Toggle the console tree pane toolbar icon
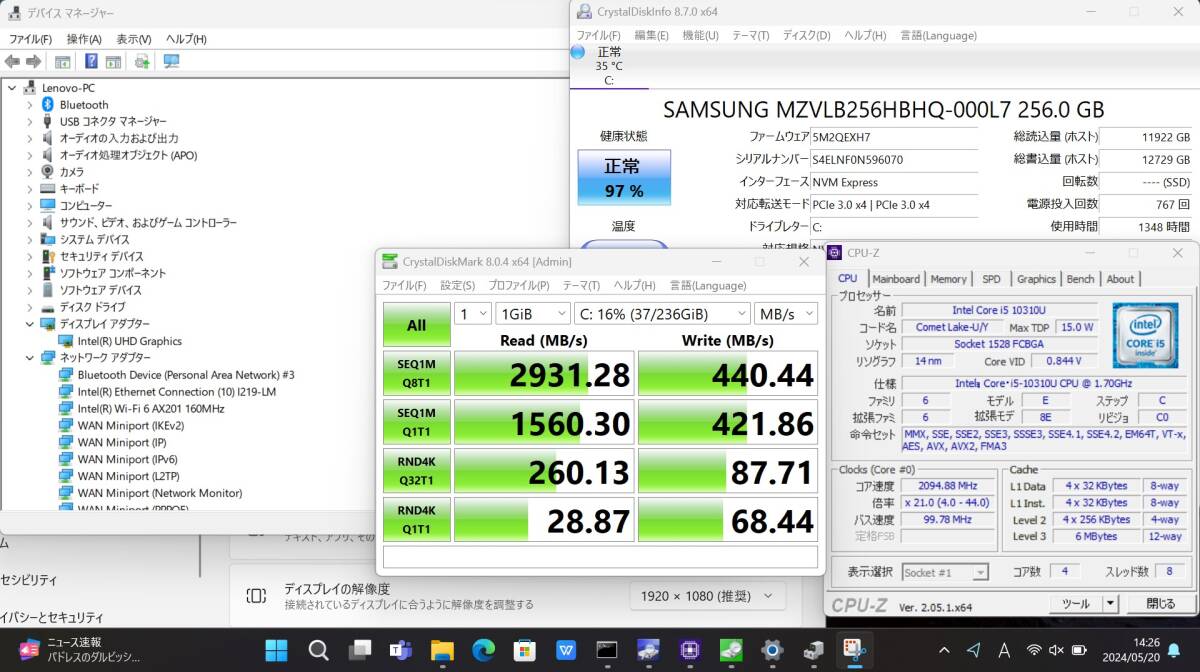Screen dimensions: 1200x672 pyautogui.click(x=64, y=61)
